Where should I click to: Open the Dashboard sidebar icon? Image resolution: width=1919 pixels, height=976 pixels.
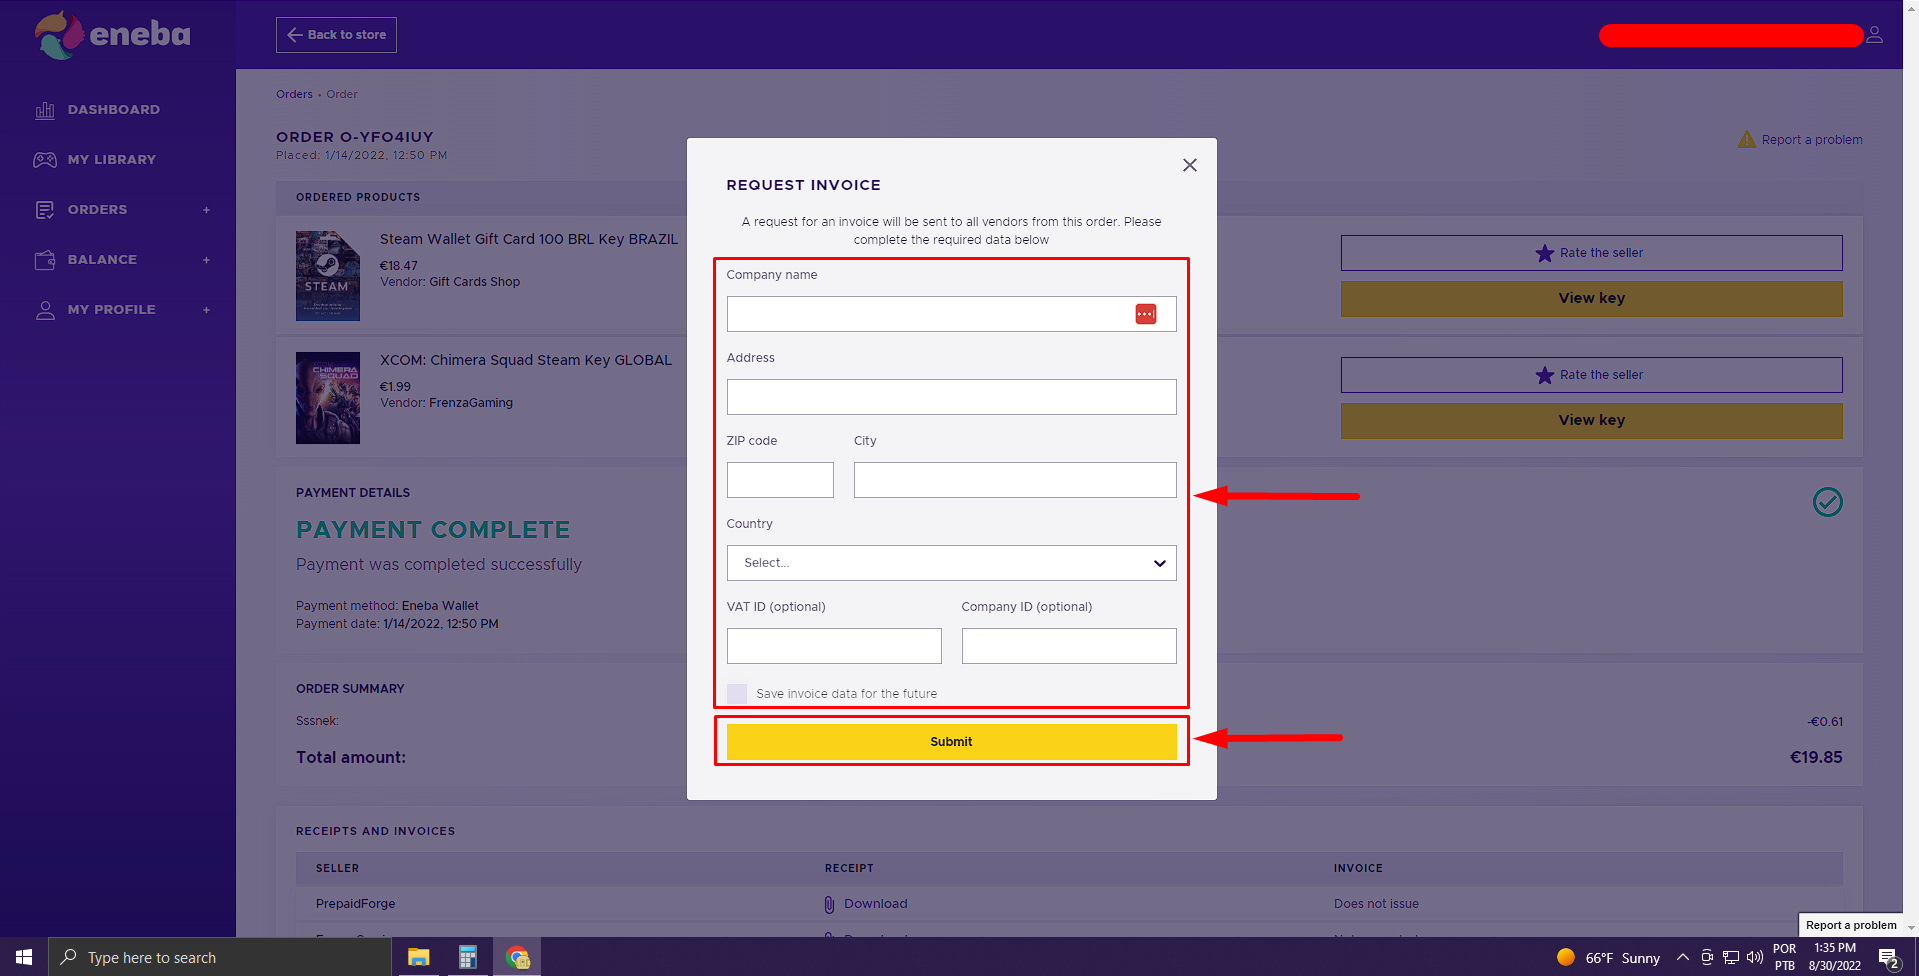(x=45, y=110)
